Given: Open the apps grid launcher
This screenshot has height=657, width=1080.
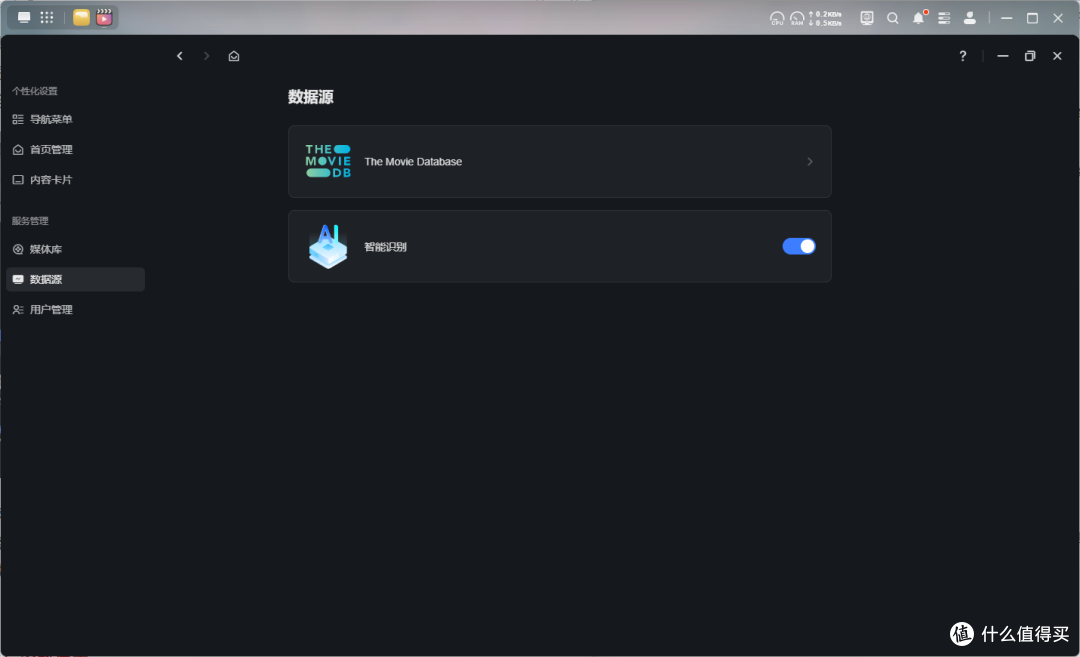Looking at the screenshot, I should point(47,18).
